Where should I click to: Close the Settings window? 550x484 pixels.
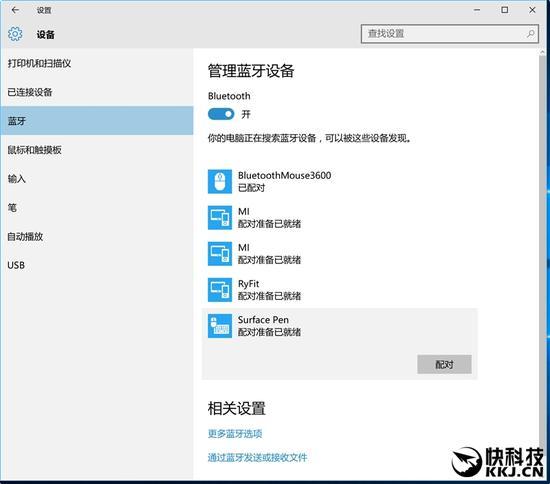coord(532,10)
